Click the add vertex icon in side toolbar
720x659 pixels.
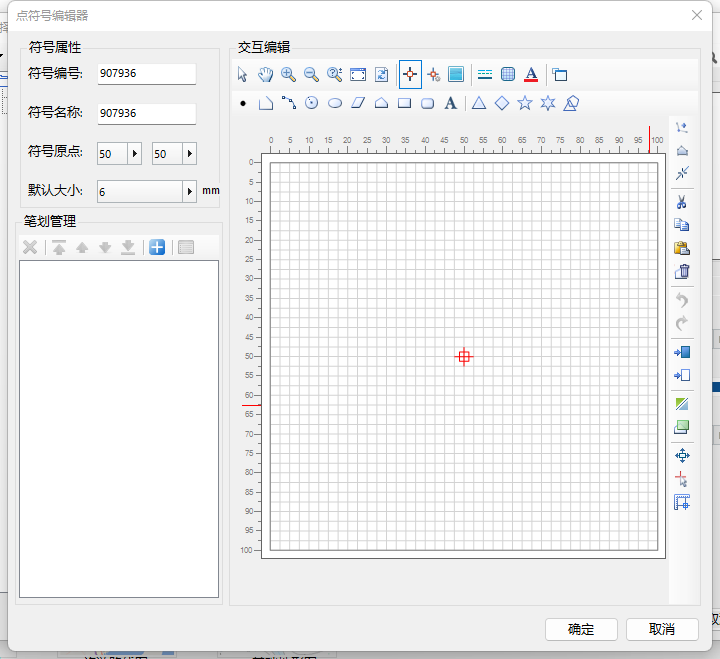pos(682,128)
